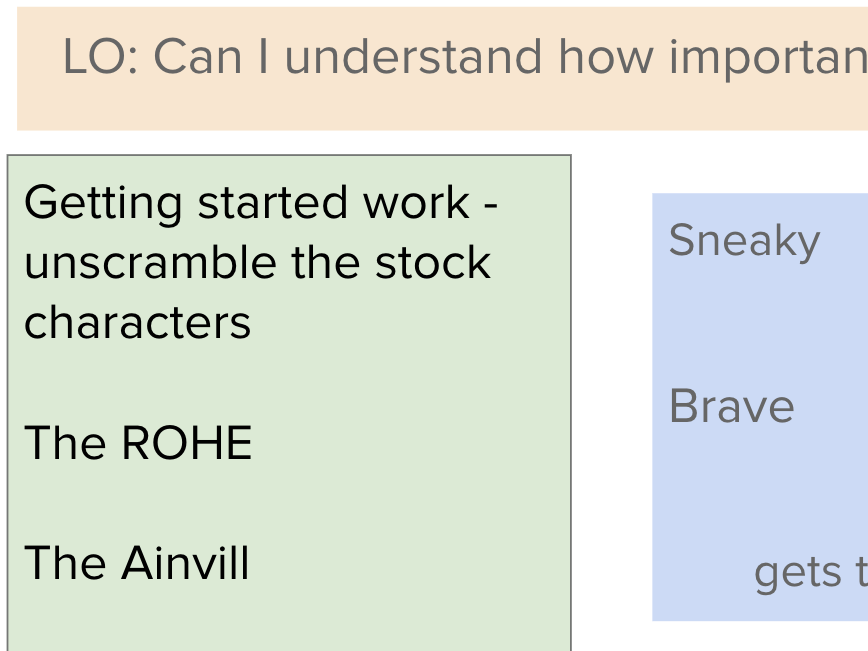Click the word 'work' before the hyphen
868x651 pixels.
(x=416, y=203)
